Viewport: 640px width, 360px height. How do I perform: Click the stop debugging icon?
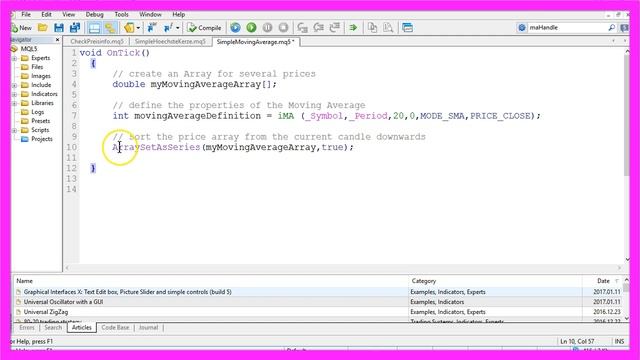click(x=283, y=28)
